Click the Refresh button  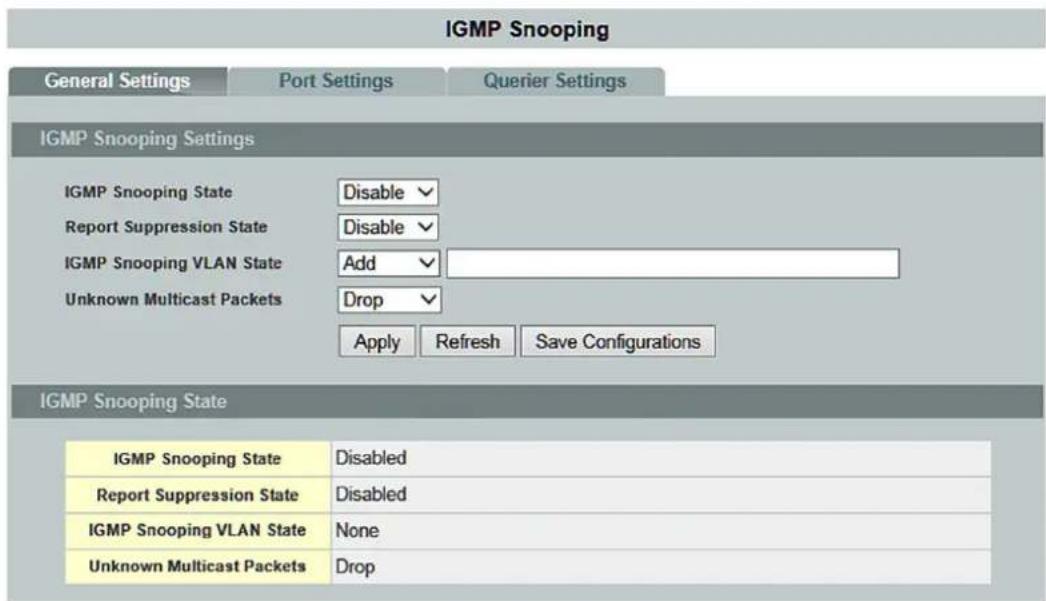[468, 342]
